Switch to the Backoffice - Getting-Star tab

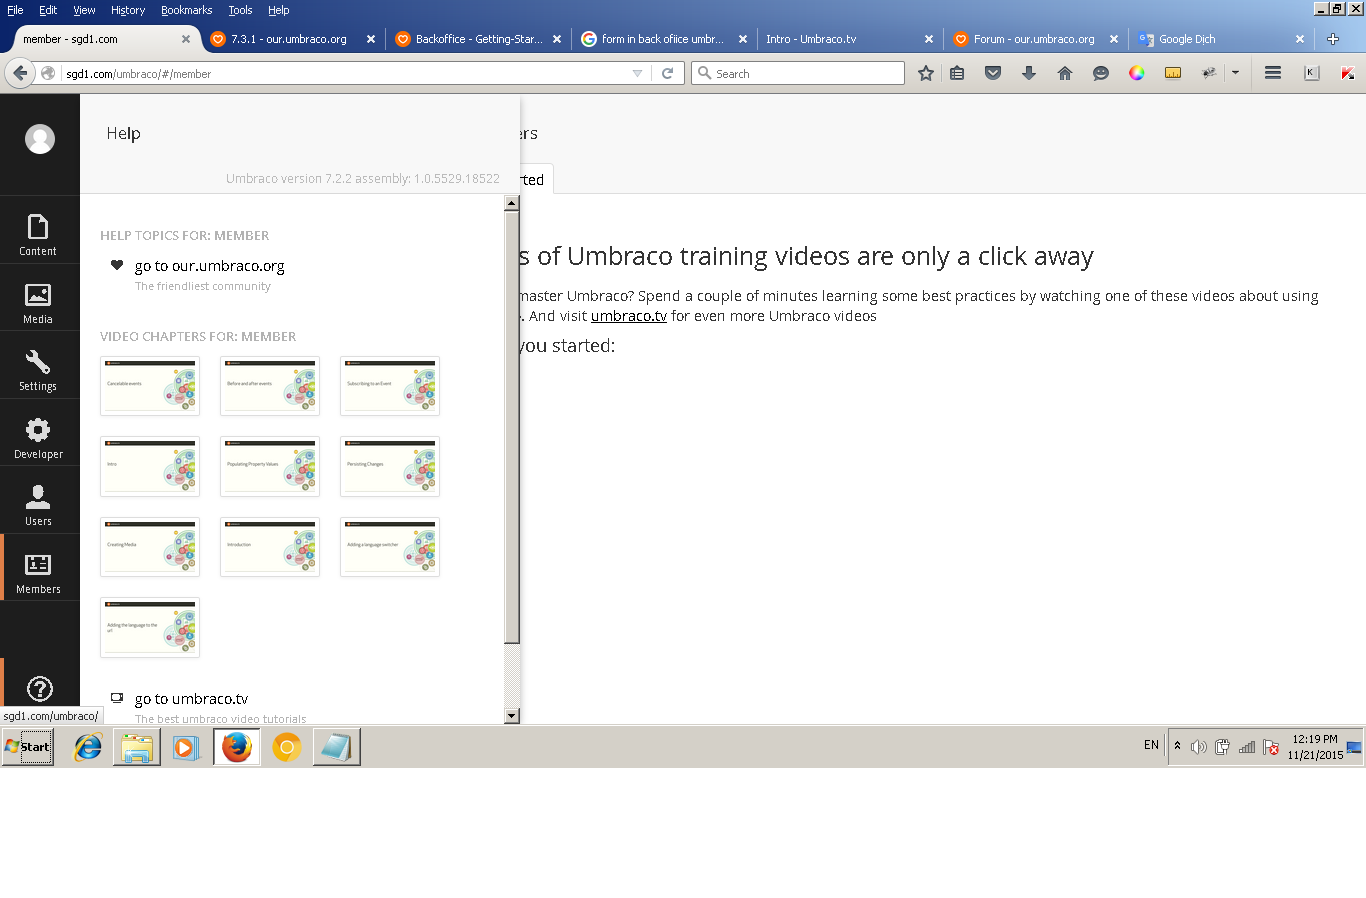point(478,39)
